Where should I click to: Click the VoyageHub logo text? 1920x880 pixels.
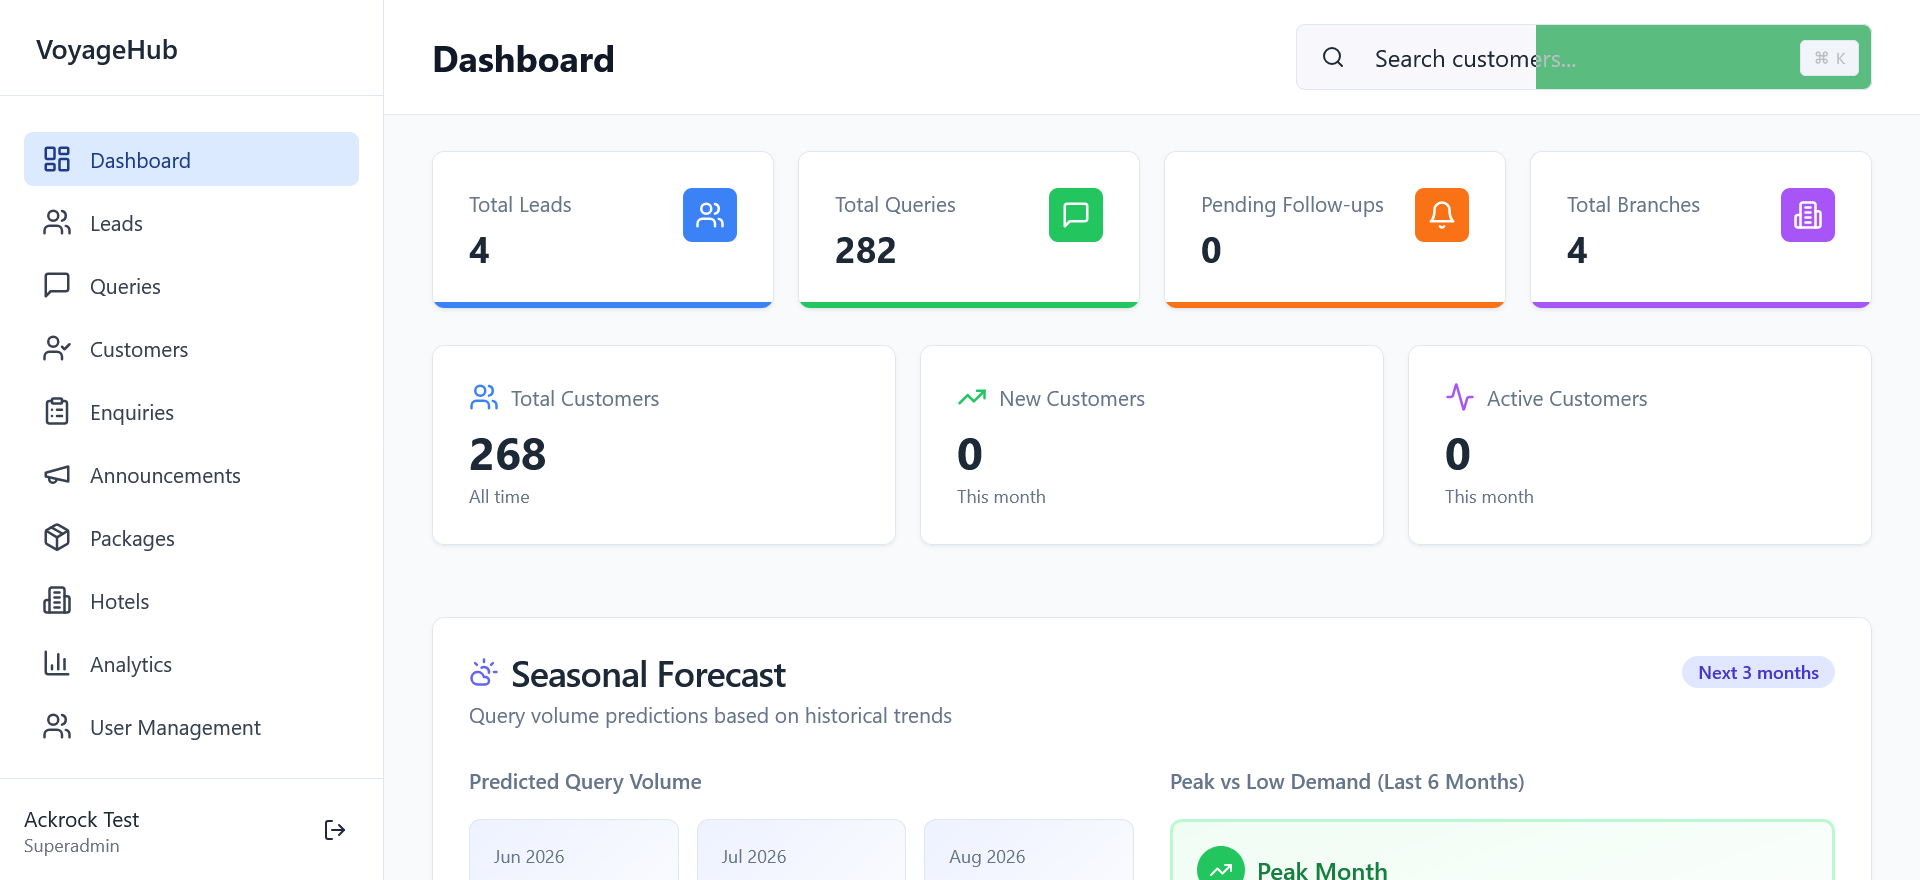pos(107,50)
